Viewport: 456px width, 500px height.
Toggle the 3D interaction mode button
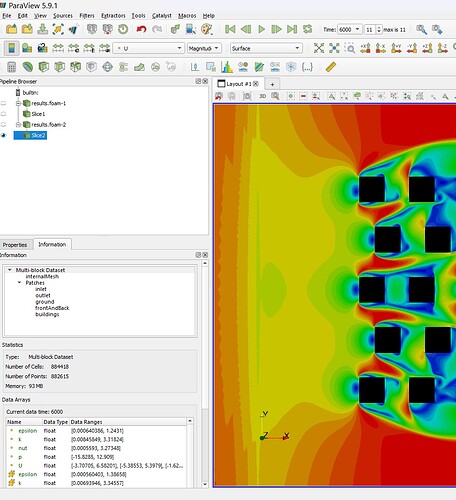(263, 96)
